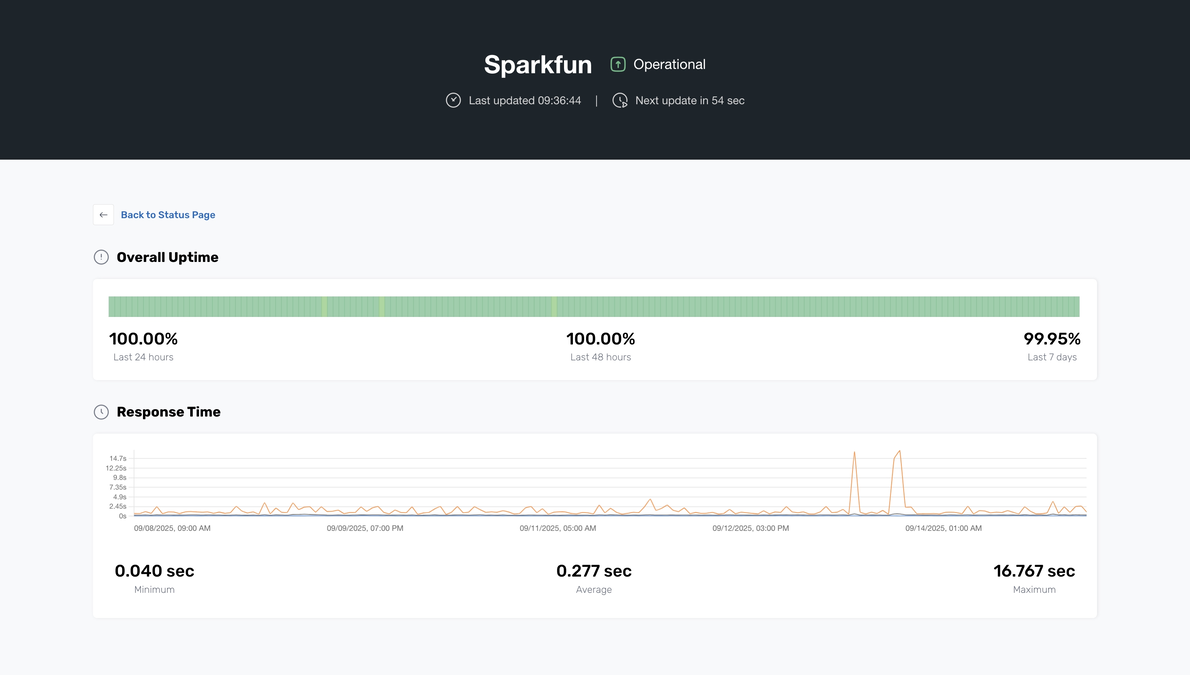Screen dimensions: 1190x675
Task: Click the Sparkfun page title
Action: pyautogui.click(x=537, y=63)
